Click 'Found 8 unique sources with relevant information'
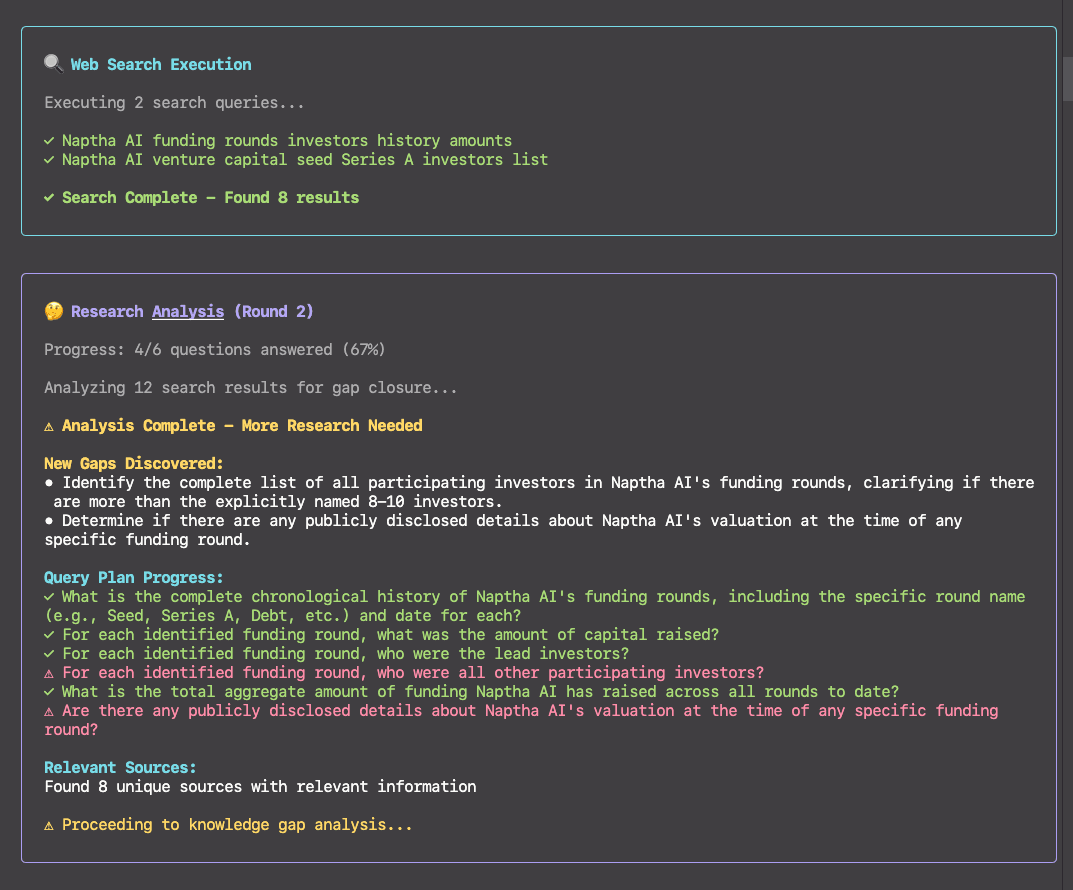 [x=260, y=787]
